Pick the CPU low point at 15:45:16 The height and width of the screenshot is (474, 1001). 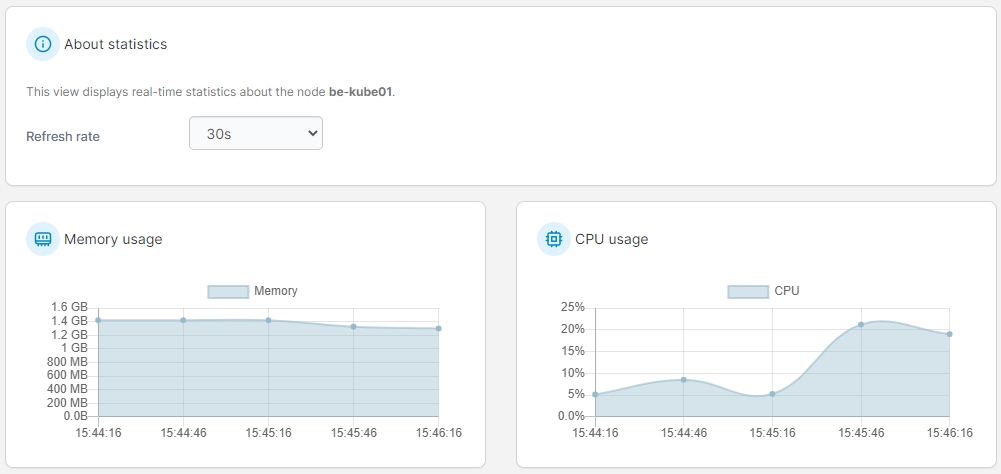tap(772, 393)
